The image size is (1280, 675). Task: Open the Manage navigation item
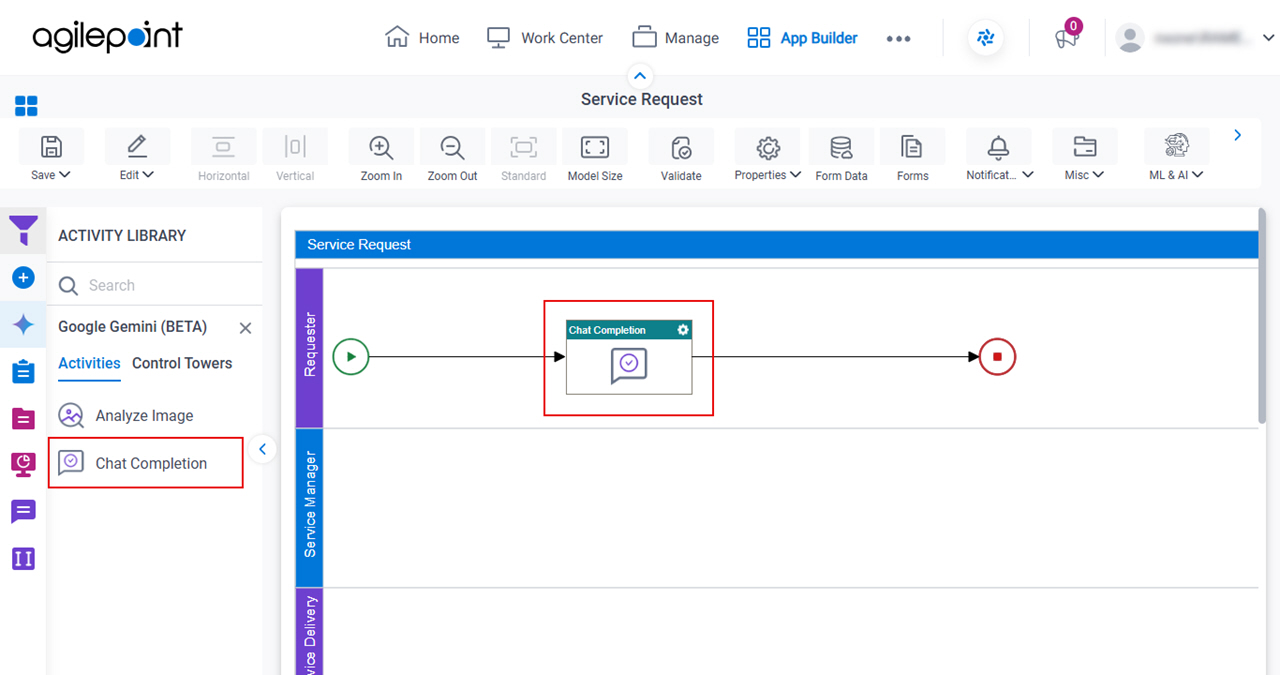coord(675,38)
